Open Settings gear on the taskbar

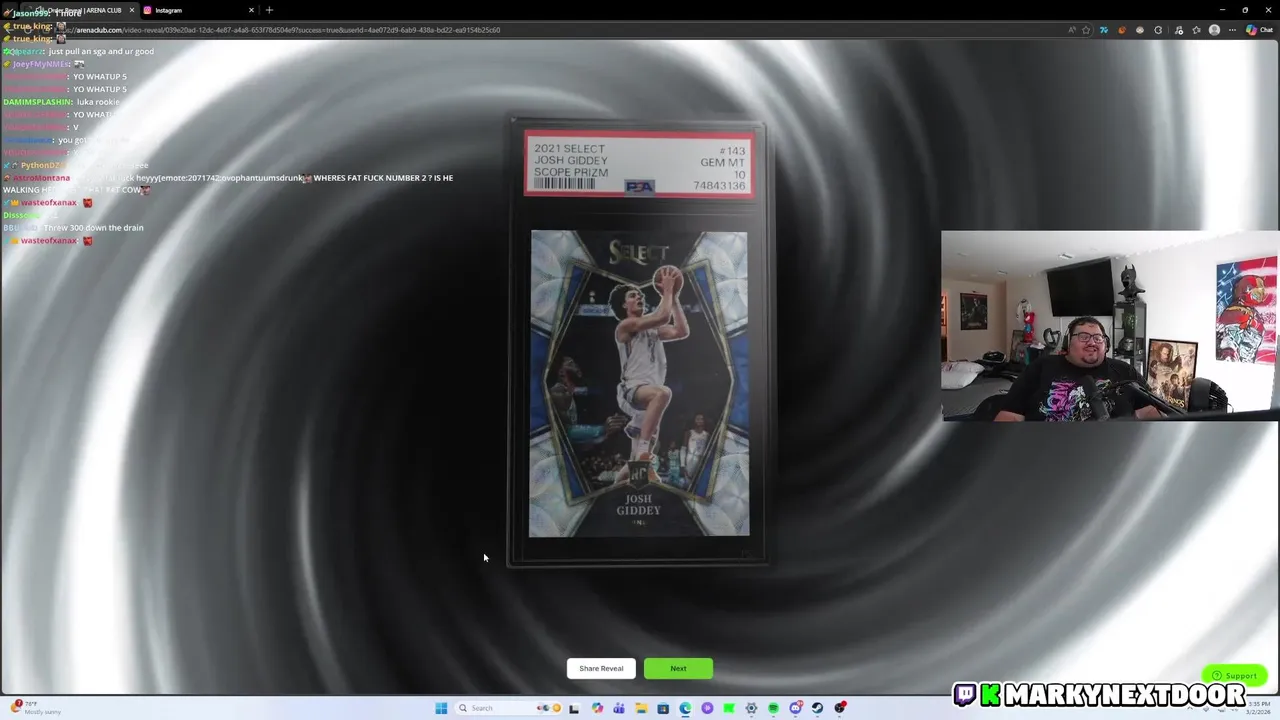(x=751, y=708)
